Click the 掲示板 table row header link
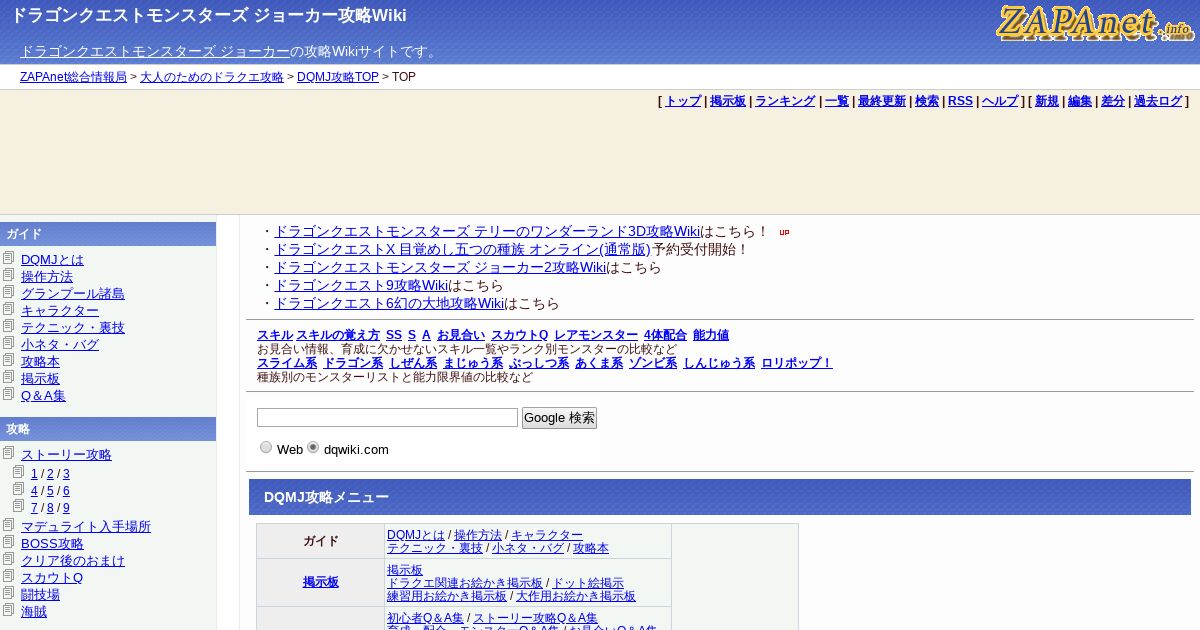The width and height of the screenshot is (1200, 630). (x=321, y=582)
